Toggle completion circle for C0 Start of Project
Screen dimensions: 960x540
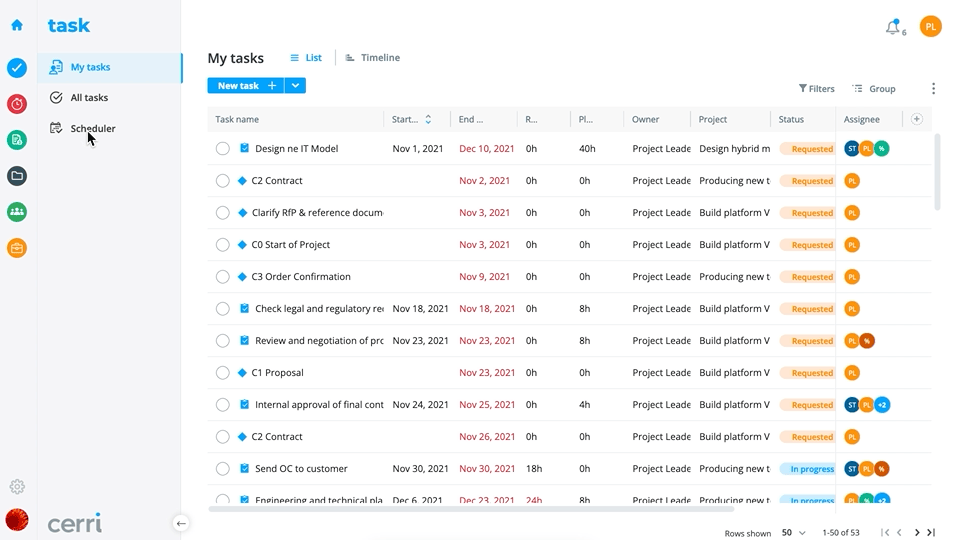(223, 244)
